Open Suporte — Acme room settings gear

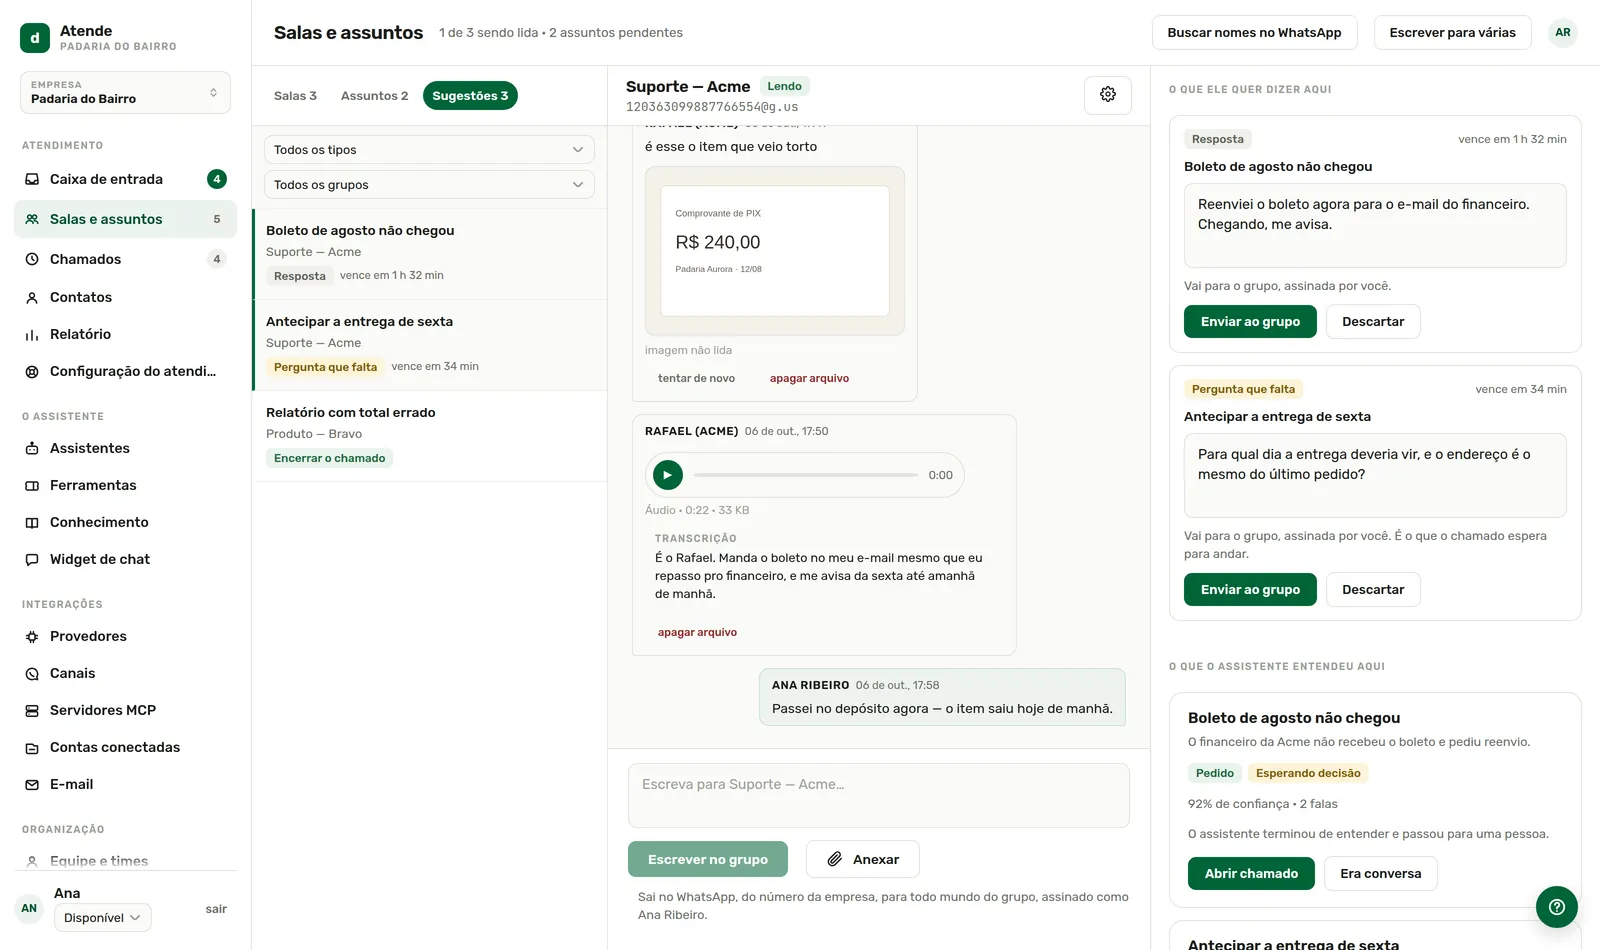point(1108,95)
